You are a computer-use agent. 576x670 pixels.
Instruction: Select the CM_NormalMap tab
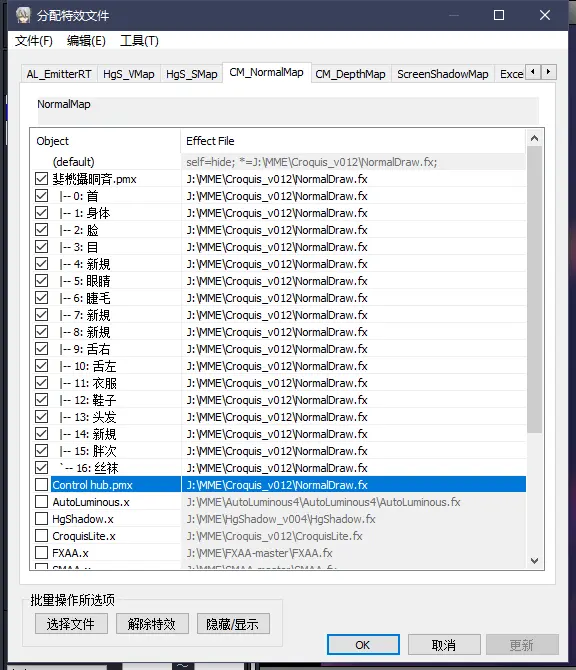coord(266,72)
